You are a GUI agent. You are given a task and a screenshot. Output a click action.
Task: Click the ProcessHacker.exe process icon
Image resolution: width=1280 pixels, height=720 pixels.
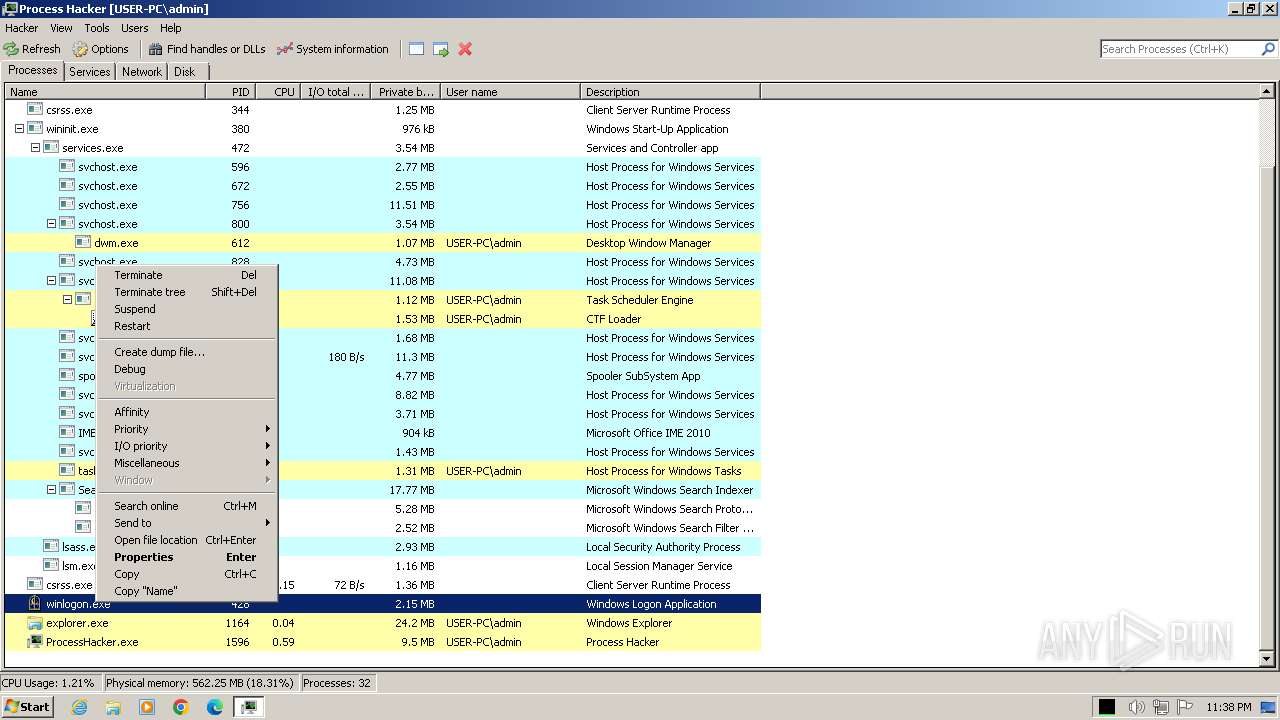[x=35, y=642]
